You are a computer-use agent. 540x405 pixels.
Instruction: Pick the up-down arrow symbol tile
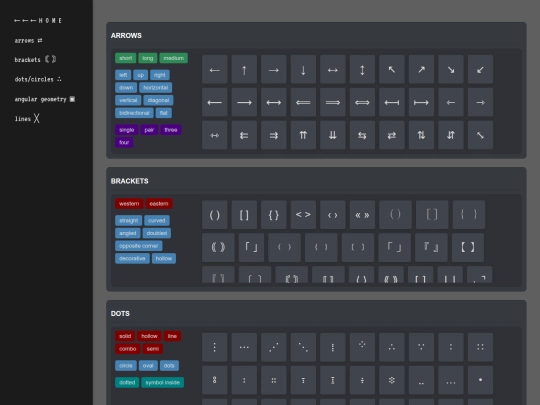point(362,69)
